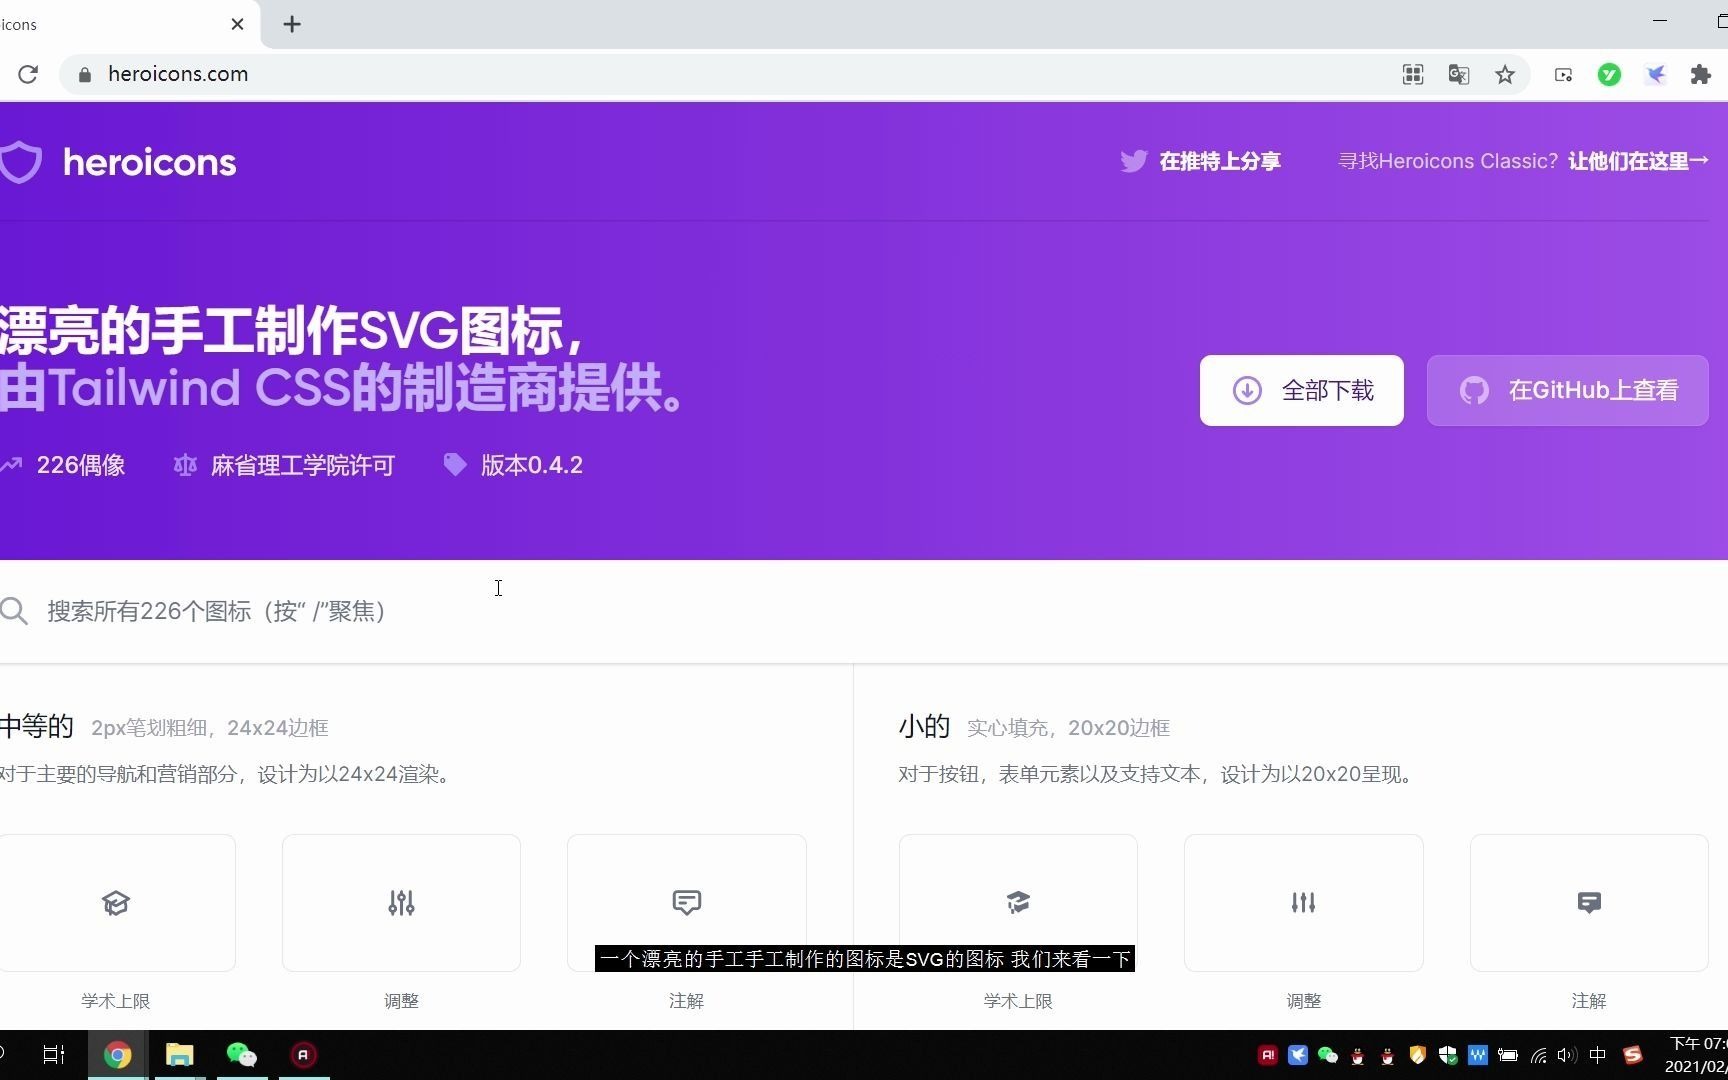Click the 在GitHub上查看 button
Image resolution: width=1728 pixels, height=1080 pixels.
1567,390
